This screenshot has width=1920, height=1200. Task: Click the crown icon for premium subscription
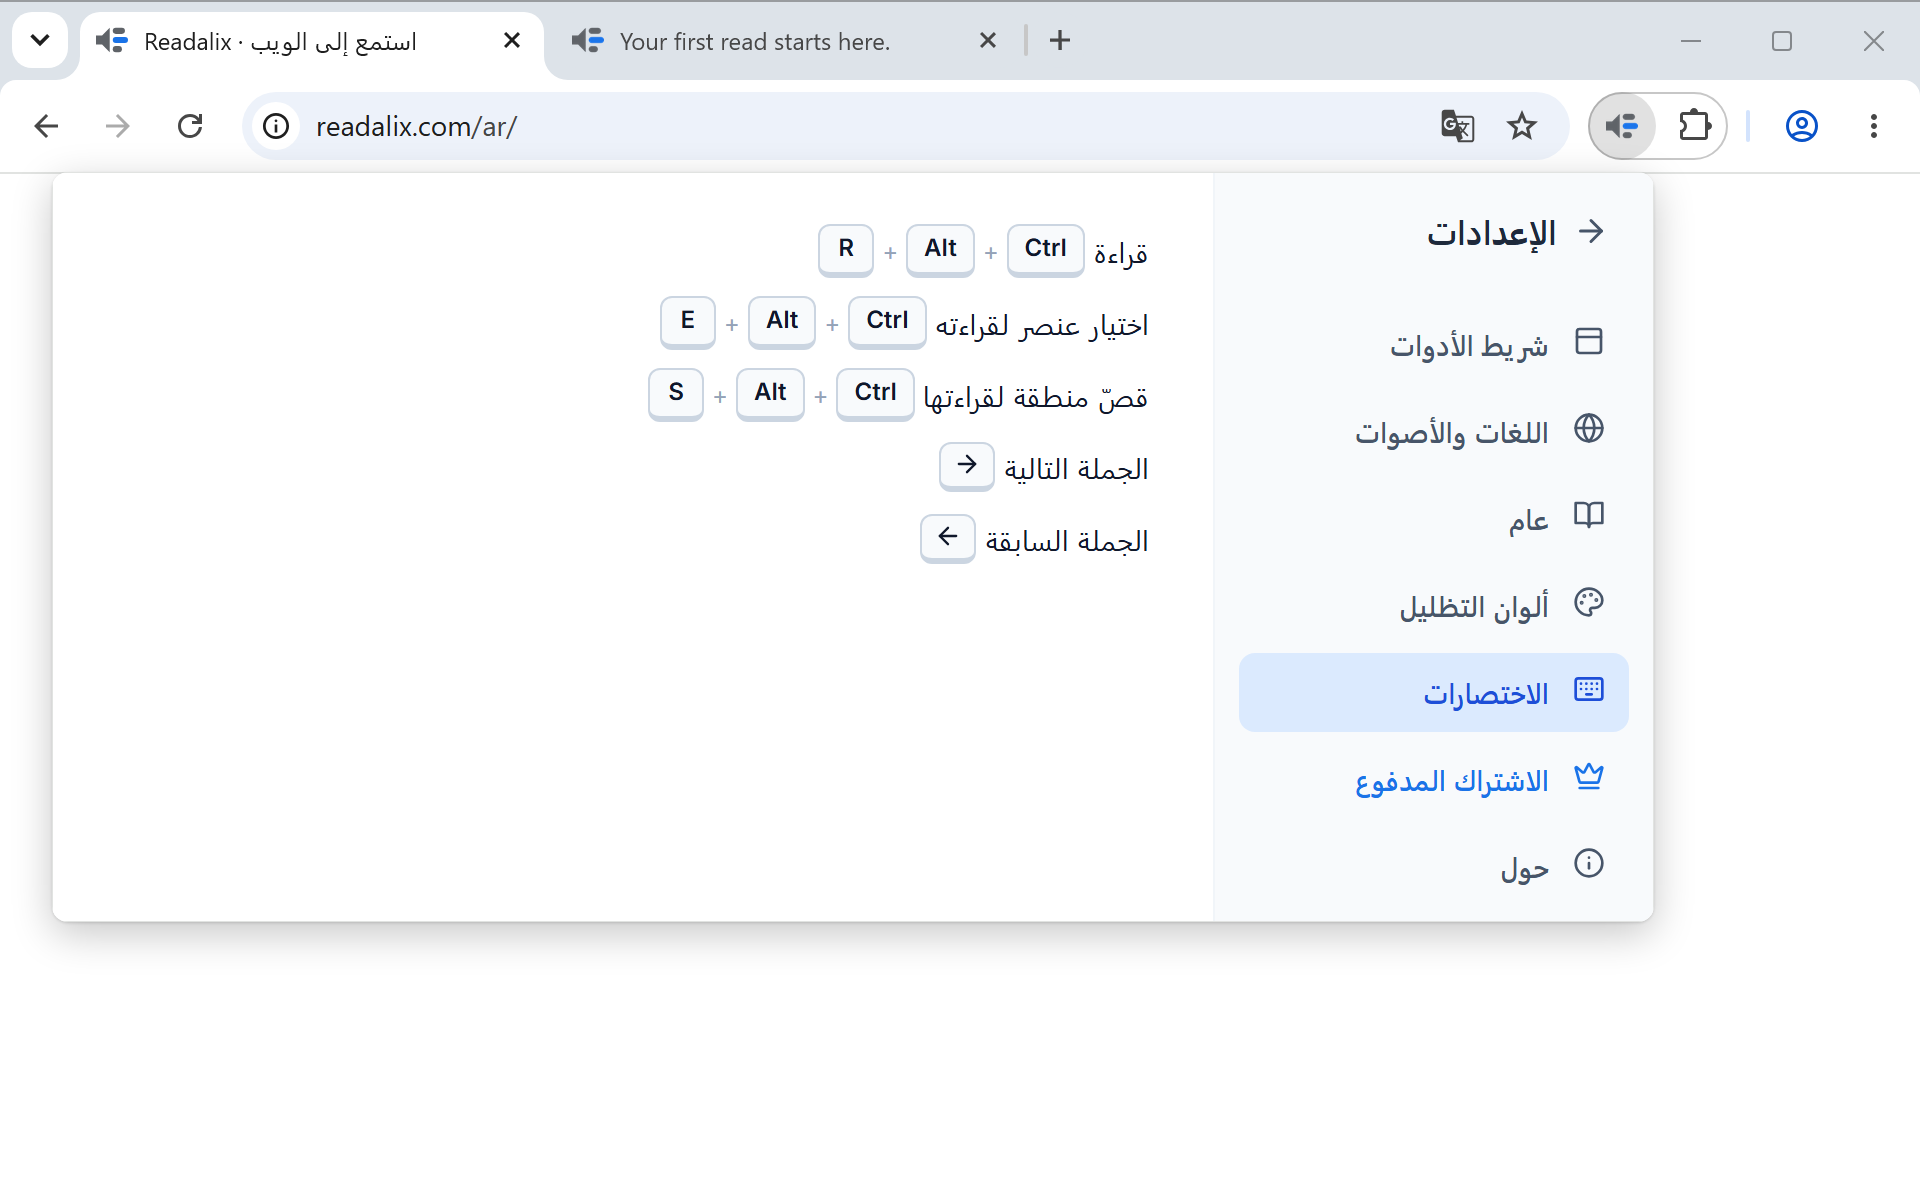coord(1588,777)
